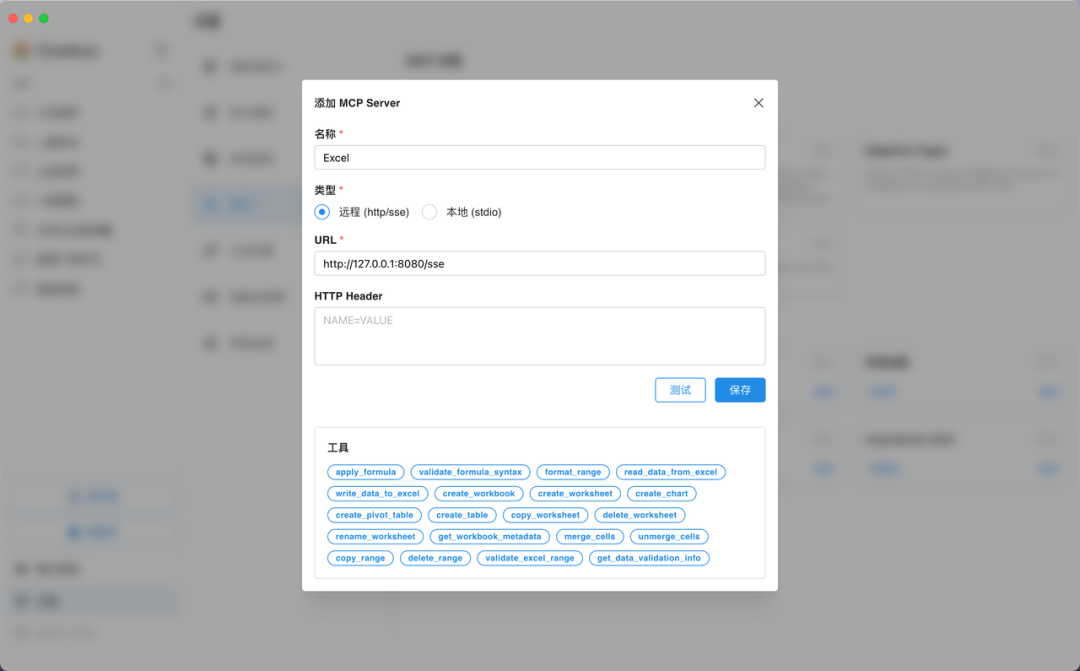Focus the URL input field
This screenshot has height=671, width=1080.
tap(539, 264)
